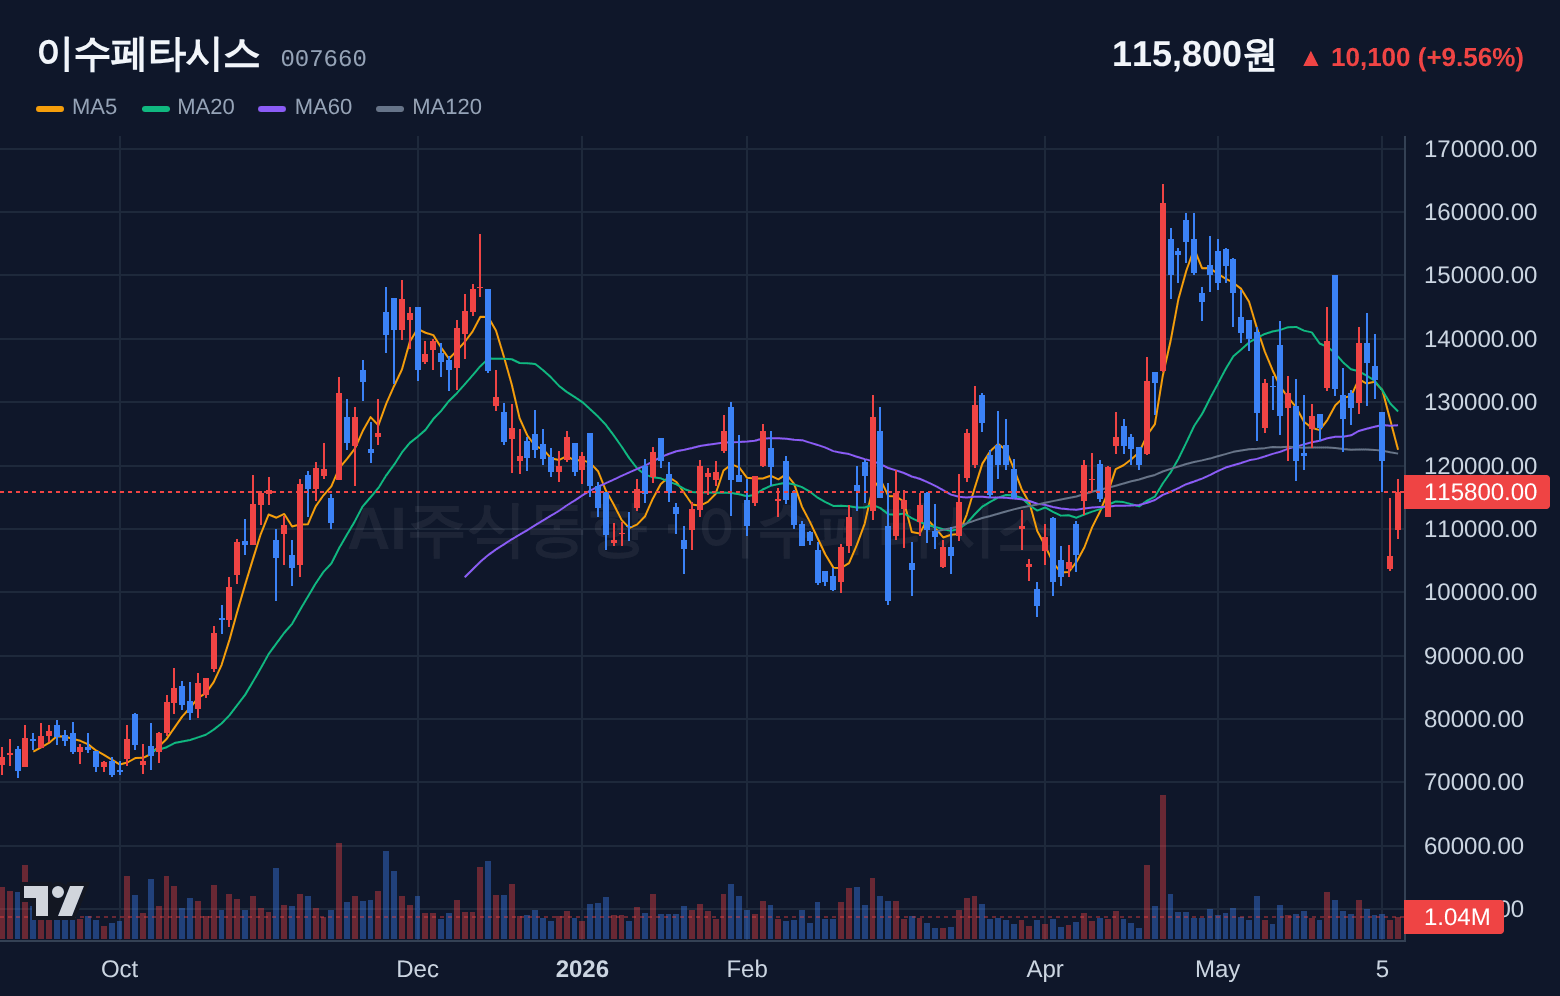Select the 2026 year marker on axis
The width and height of the screenshot is (1560, 996).
tap(582, 969)
